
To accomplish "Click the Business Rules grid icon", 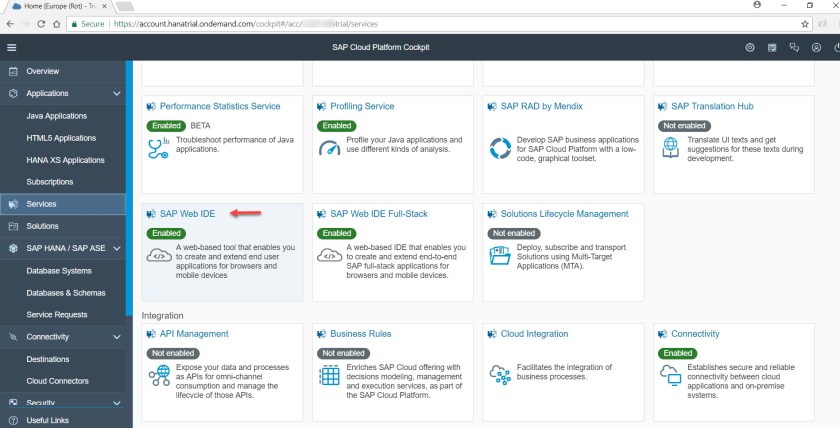I will pyautogui.click(x=329, y=376).
